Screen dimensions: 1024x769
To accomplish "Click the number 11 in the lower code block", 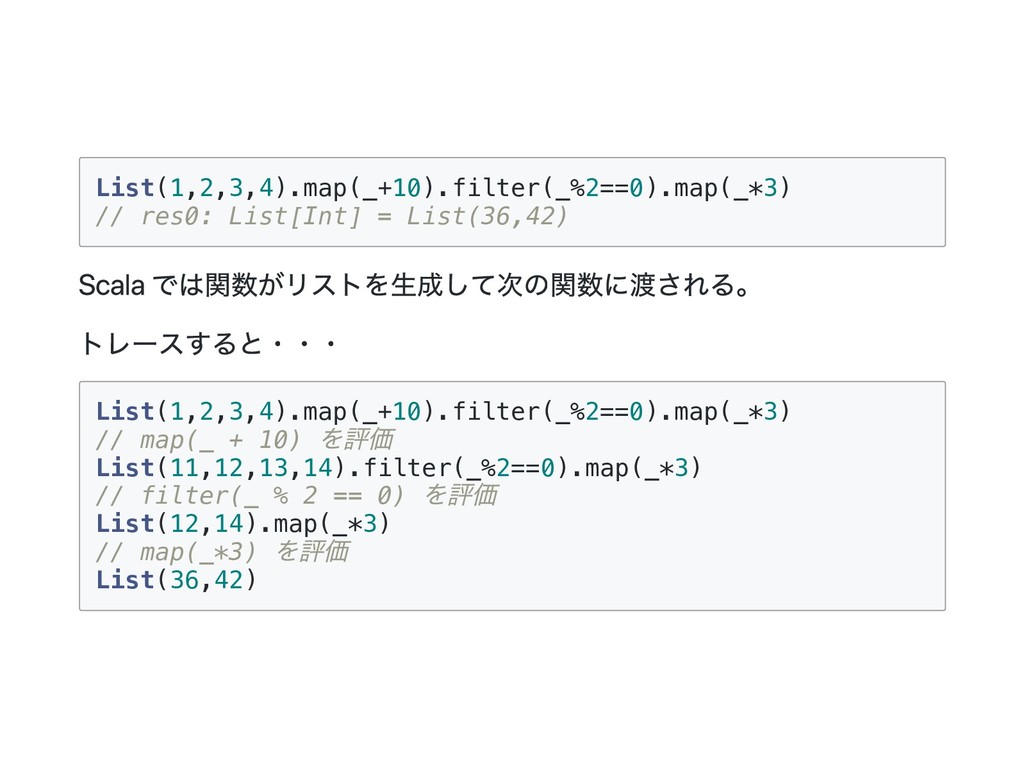I will (185, 467).
